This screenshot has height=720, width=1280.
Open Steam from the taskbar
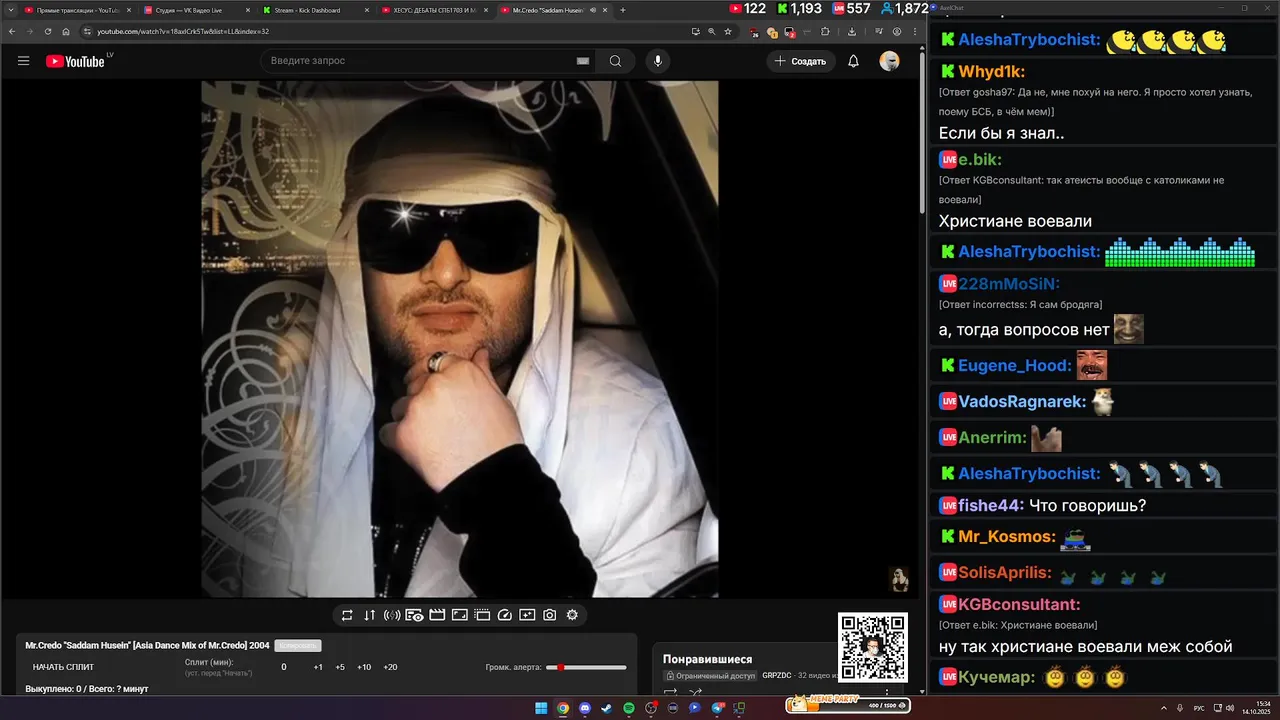point(606,708)
